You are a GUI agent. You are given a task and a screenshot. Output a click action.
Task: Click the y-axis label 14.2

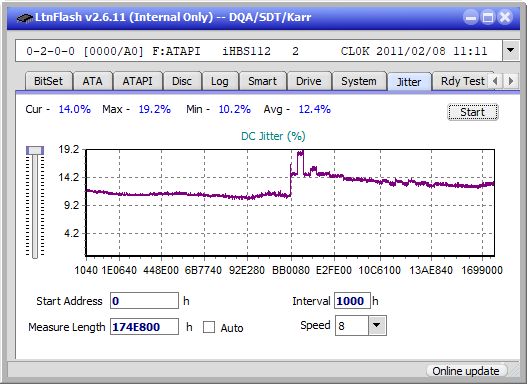(x=69, y=177)
